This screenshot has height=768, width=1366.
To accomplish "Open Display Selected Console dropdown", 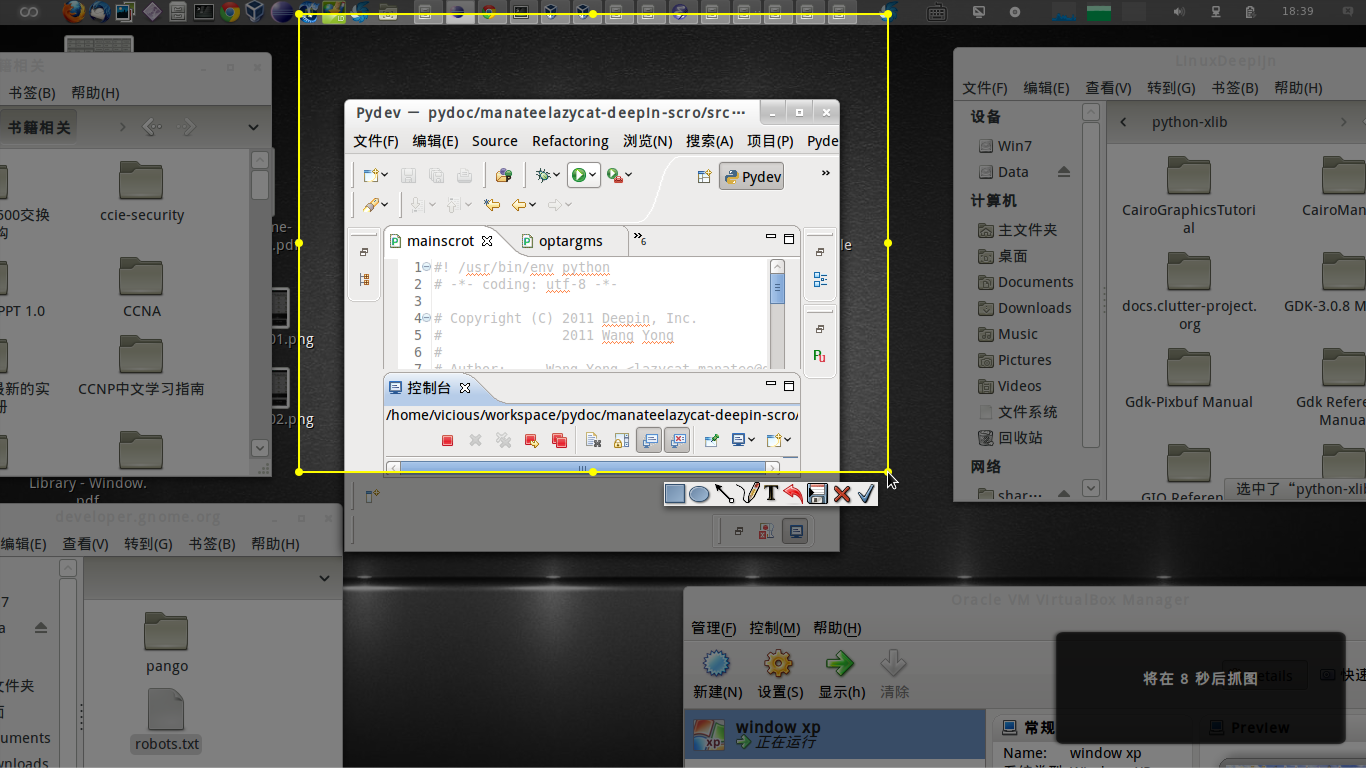I will point(752,440).
